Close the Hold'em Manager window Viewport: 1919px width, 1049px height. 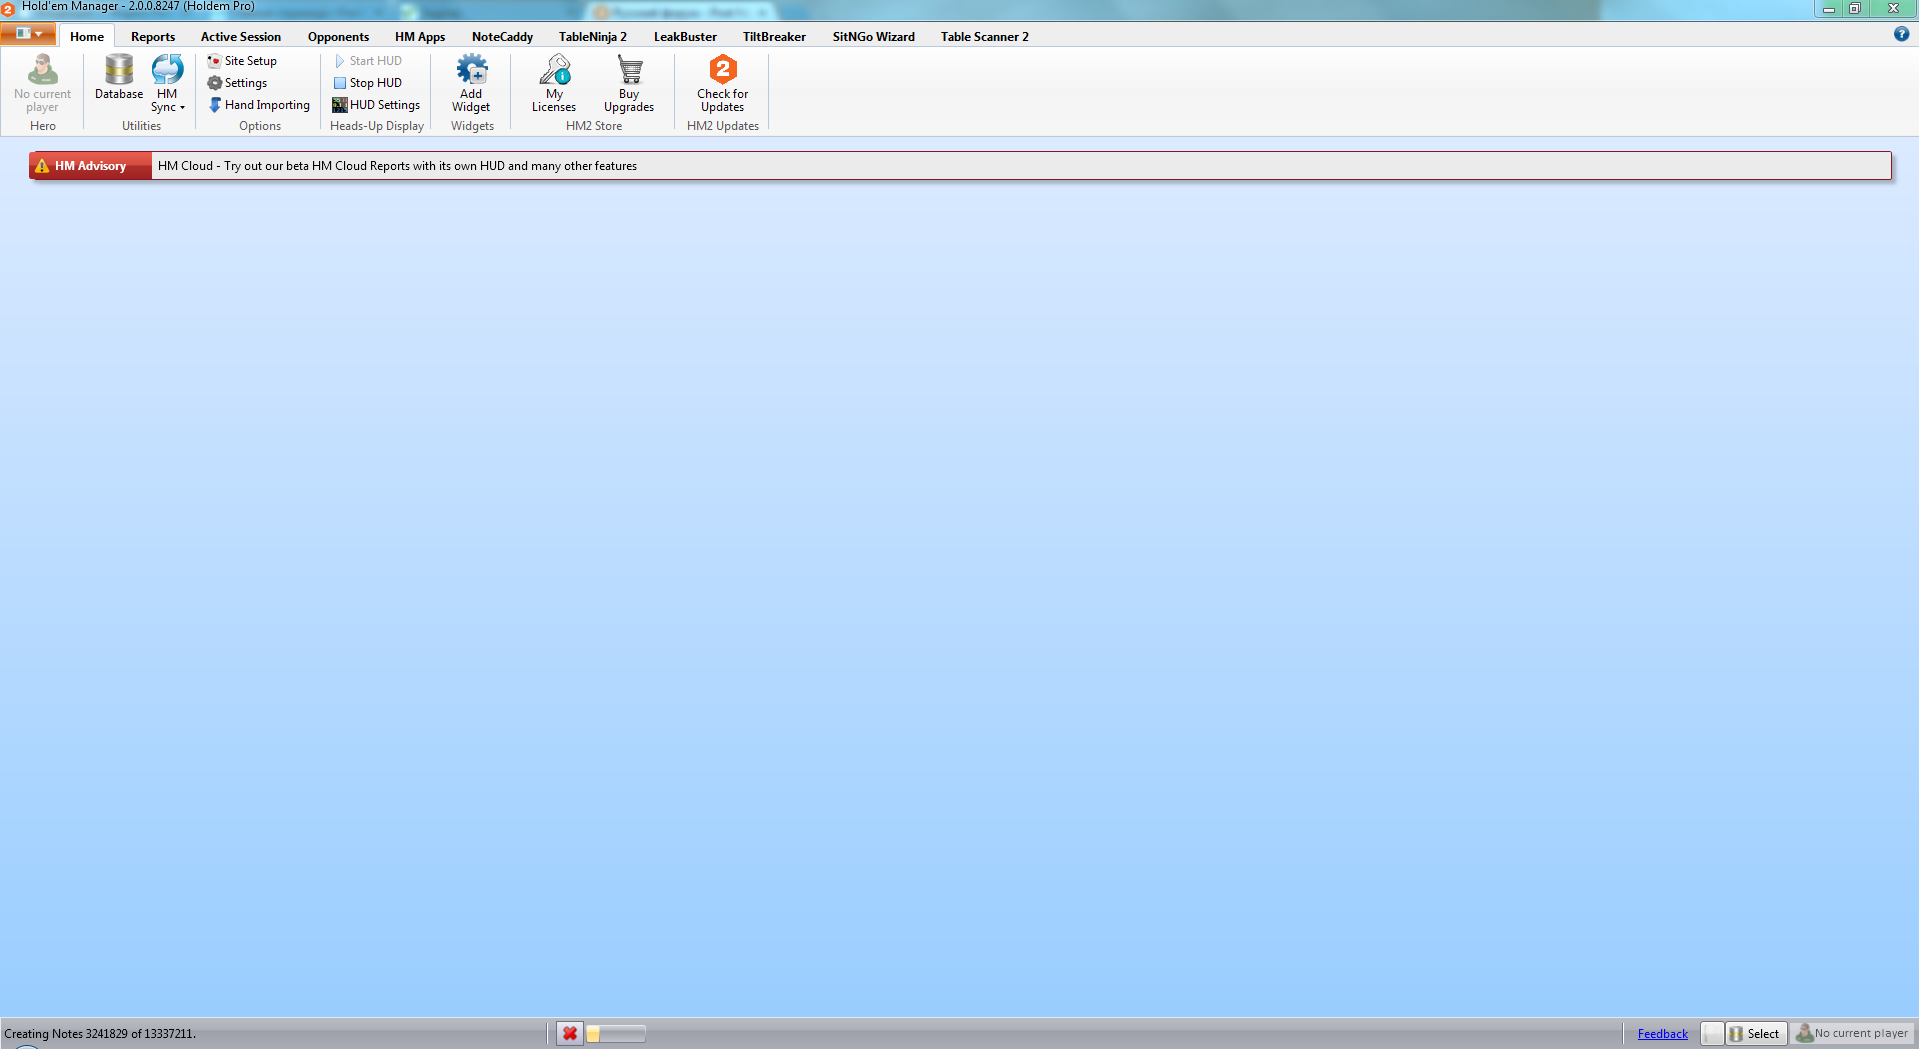(x=1893, y=8)
